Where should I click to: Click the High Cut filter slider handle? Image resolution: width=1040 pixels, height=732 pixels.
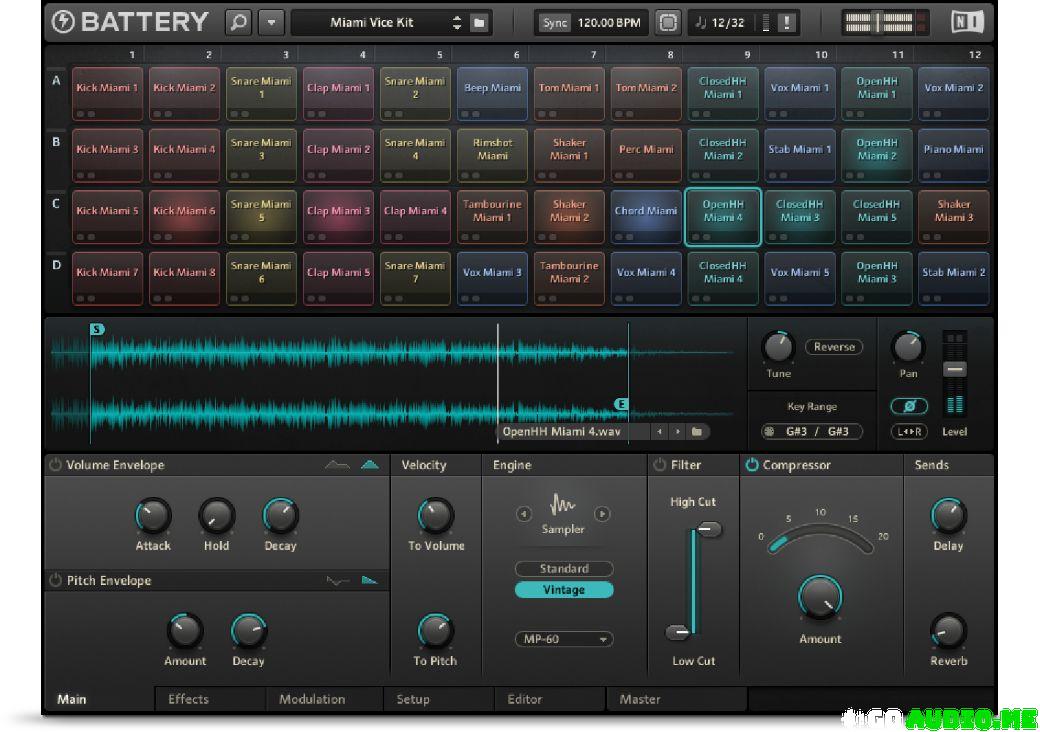pos(708,529)
